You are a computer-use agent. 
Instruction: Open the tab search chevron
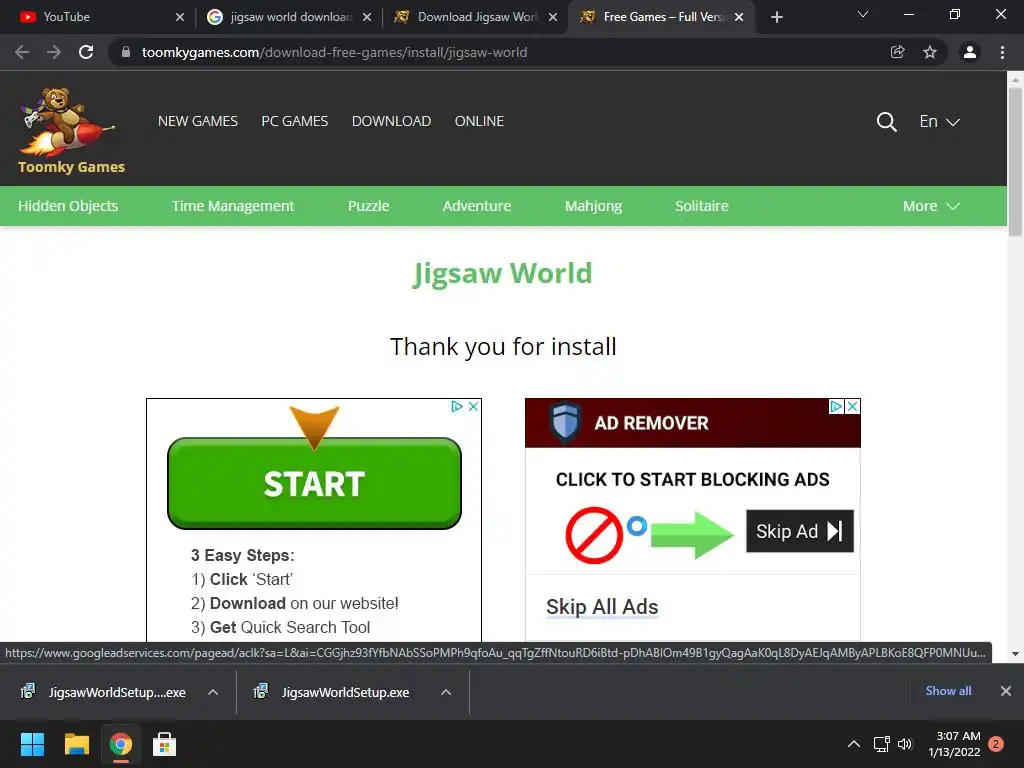pyautogui.click(x=863, y=14)
